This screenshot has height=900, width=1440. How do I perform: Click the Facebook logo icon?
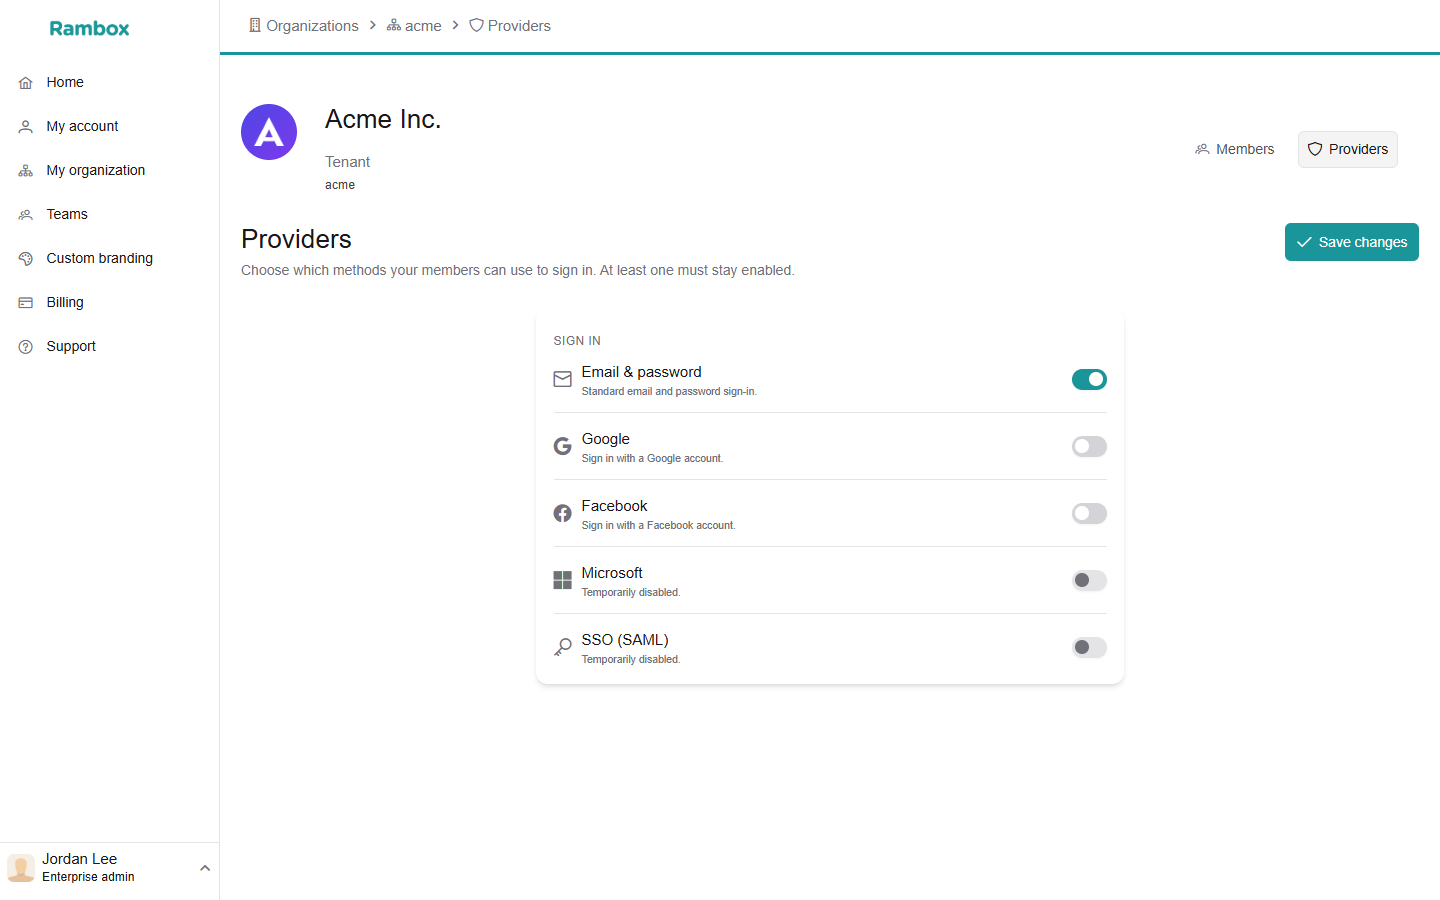tap(563, 513)
